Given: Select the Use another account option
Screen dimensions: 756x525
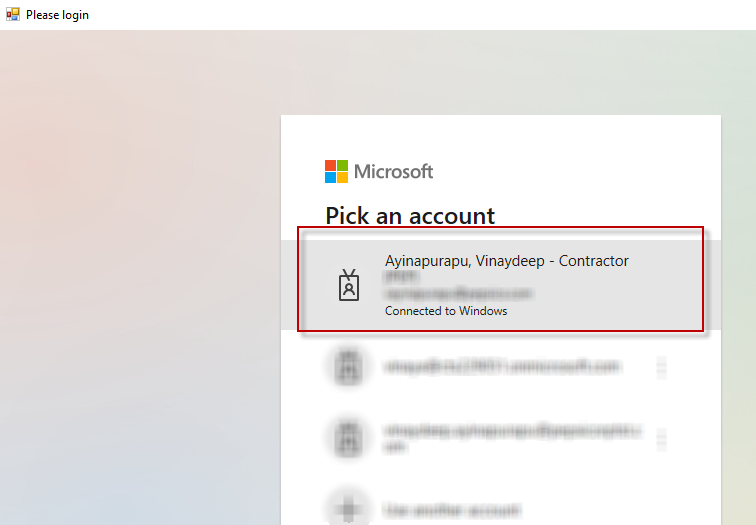Looking at the screenshot, I should [451, 509].
